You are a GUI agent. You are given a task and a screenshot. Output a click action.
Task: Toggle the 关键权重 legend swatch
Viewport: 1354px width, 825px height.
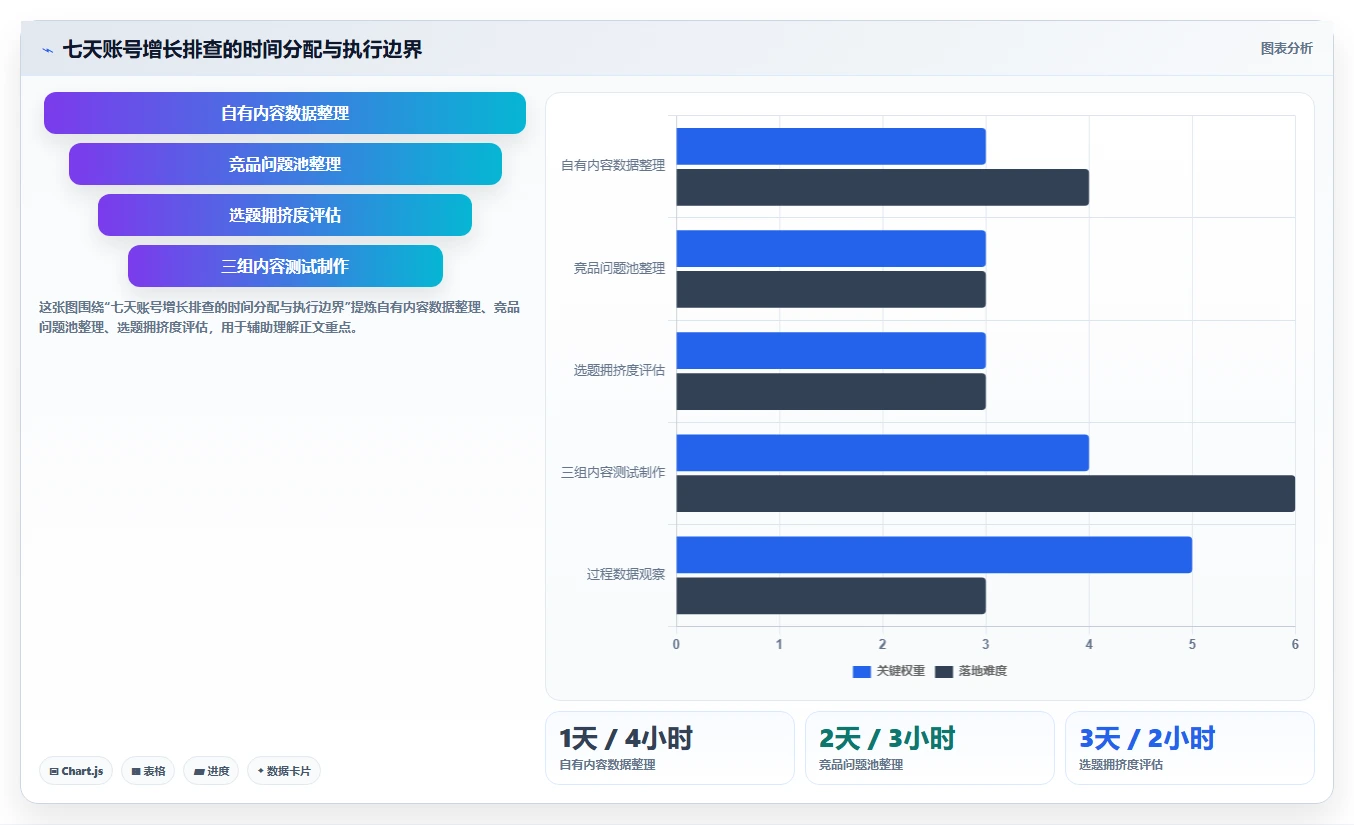[862, 671]
